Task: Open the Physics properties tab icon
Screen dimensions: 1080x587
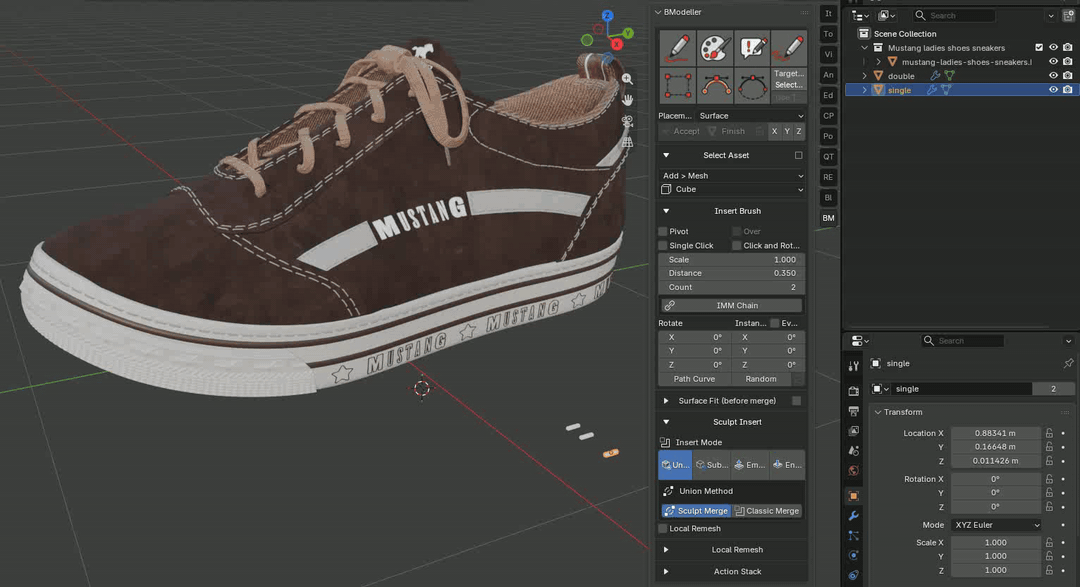Action: tap(853, 555)
